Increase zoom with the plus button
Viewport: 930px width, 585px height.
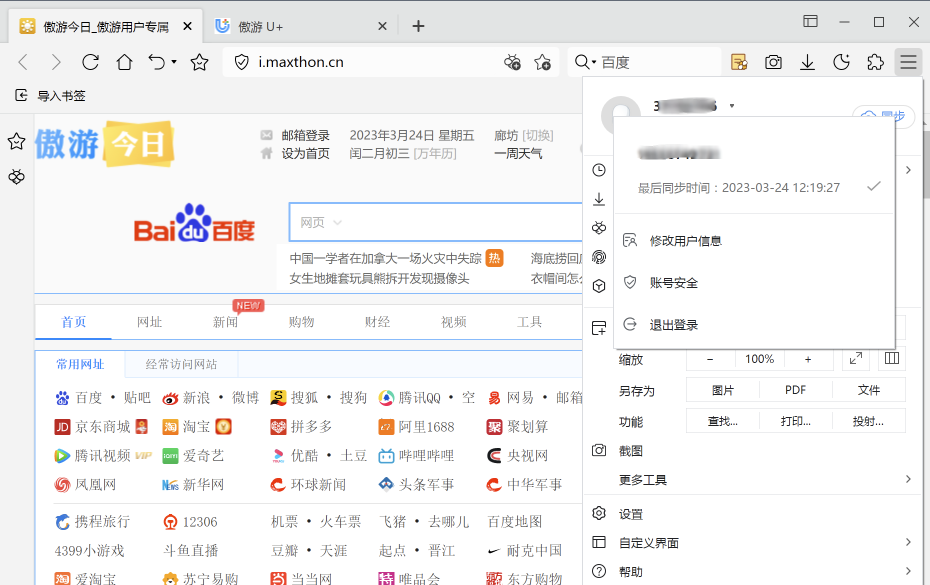(x=808, y=359)
